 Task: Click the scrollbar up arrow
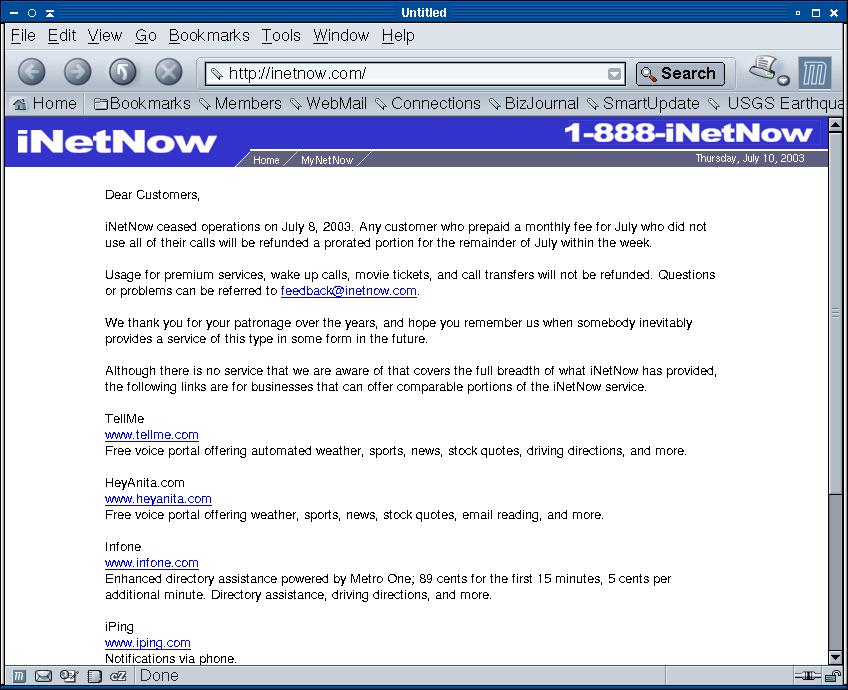(x=835, y=125)
